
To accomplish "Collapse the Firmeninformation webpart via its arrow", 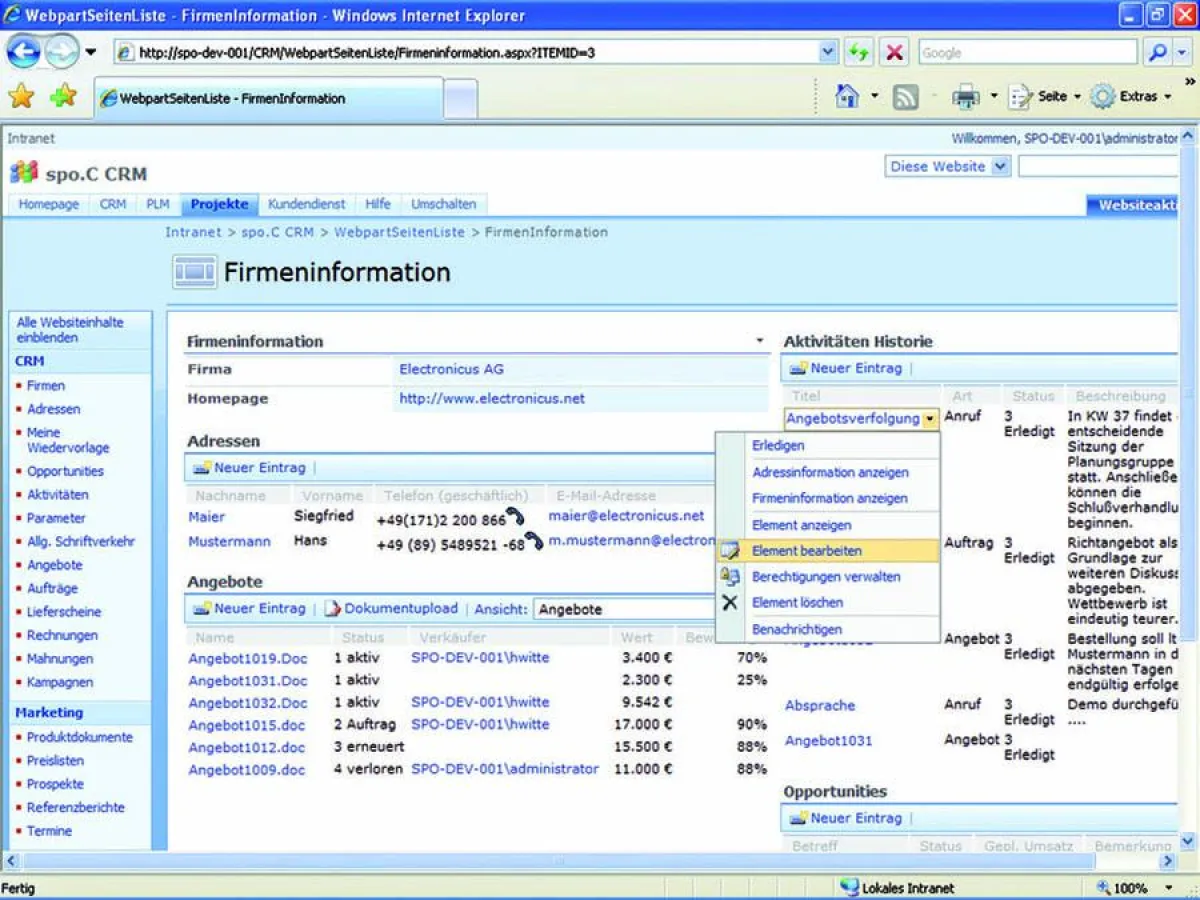I will pyautogui.click(x=758, y=340).
